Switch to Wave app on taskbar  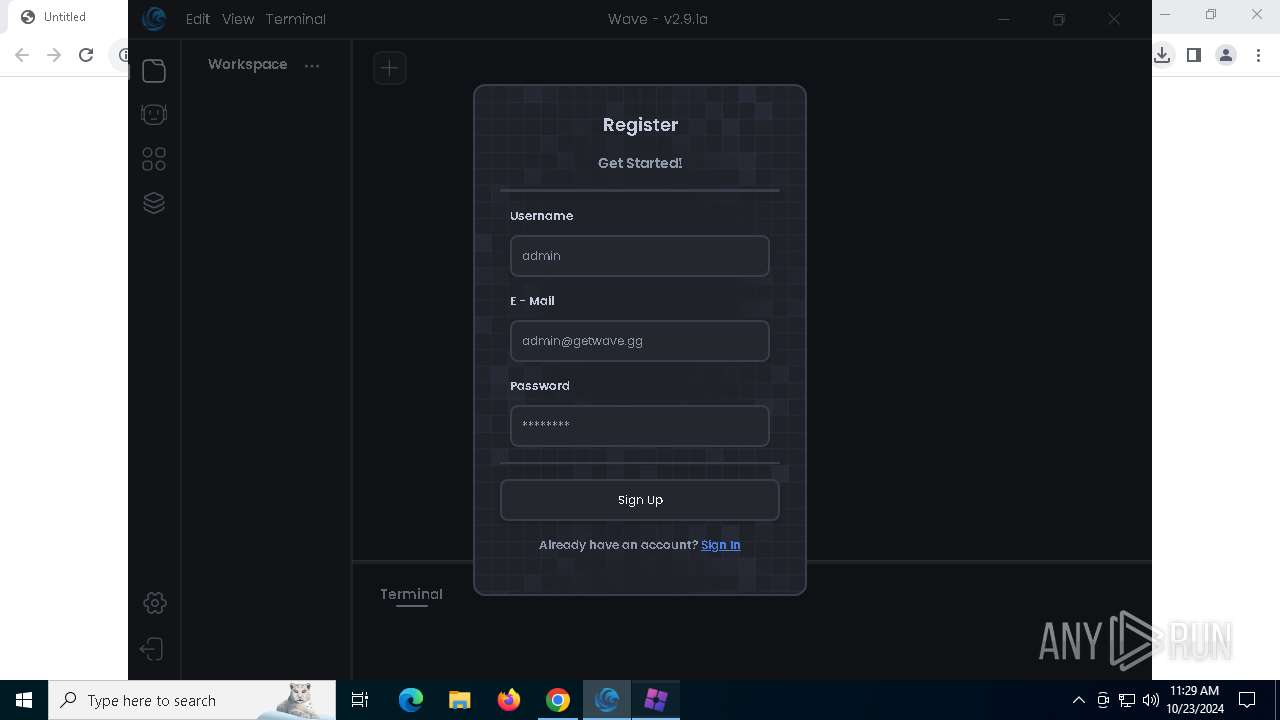click(x=607, y=700)
